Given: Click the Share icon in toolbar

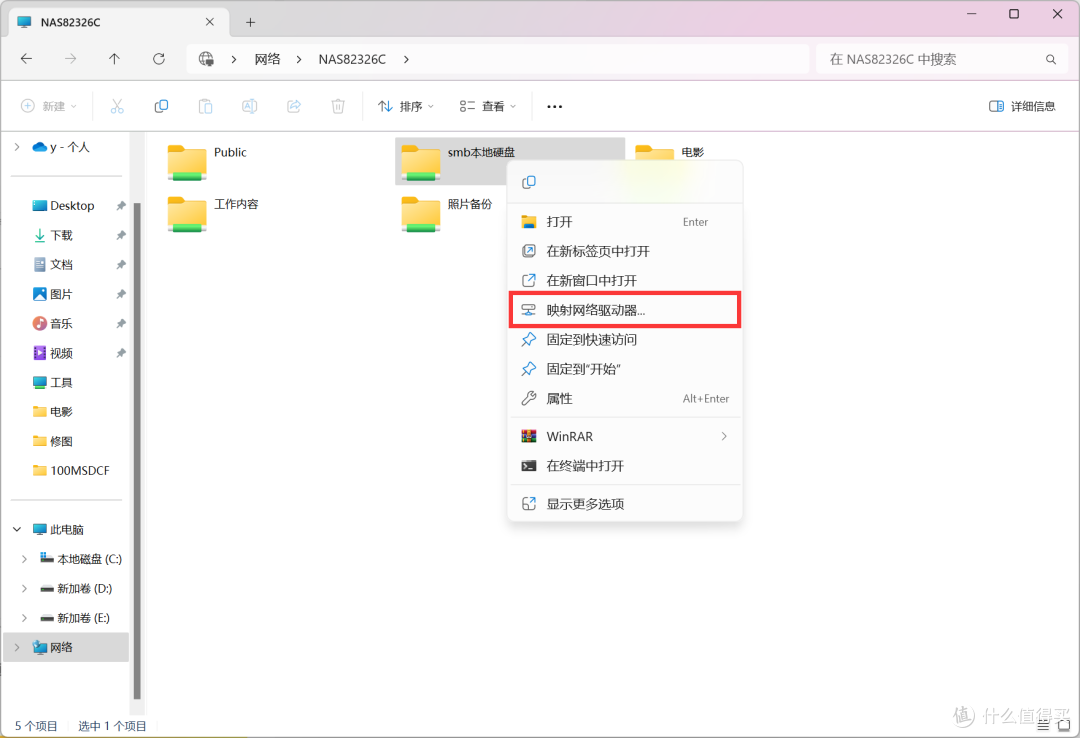Looking at the screenshot, I should point(294,106).
